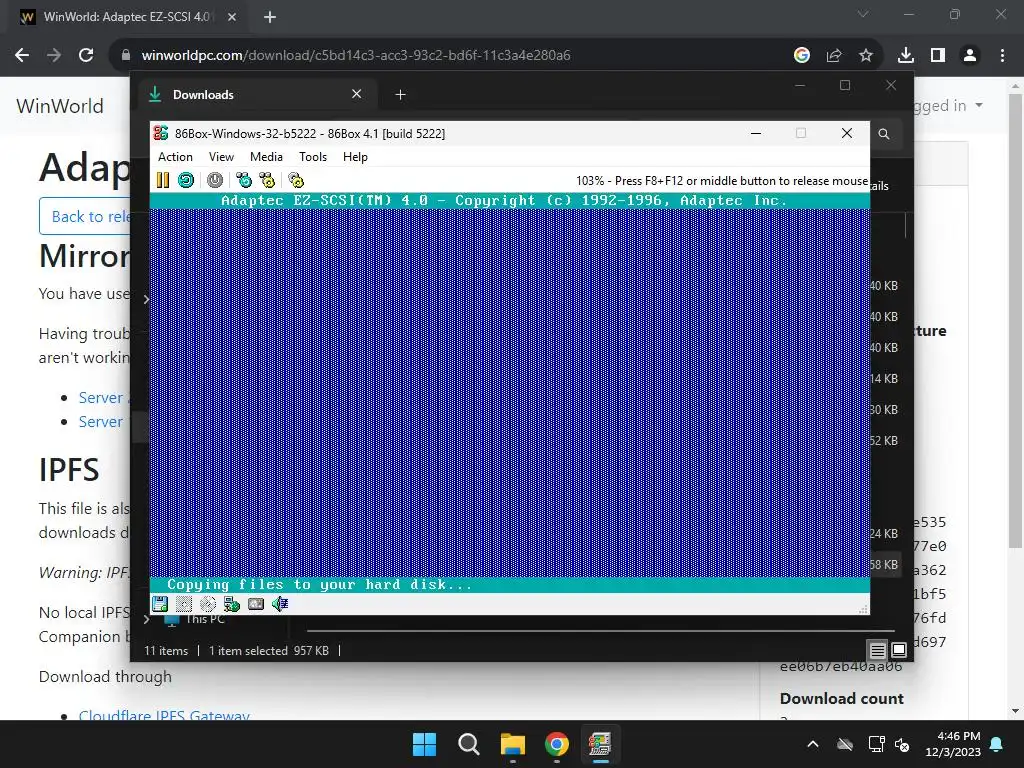This screenshot has width=1024, height=768.
Task: Click the WinWorld site logo link
Action: tap(60, 106)
